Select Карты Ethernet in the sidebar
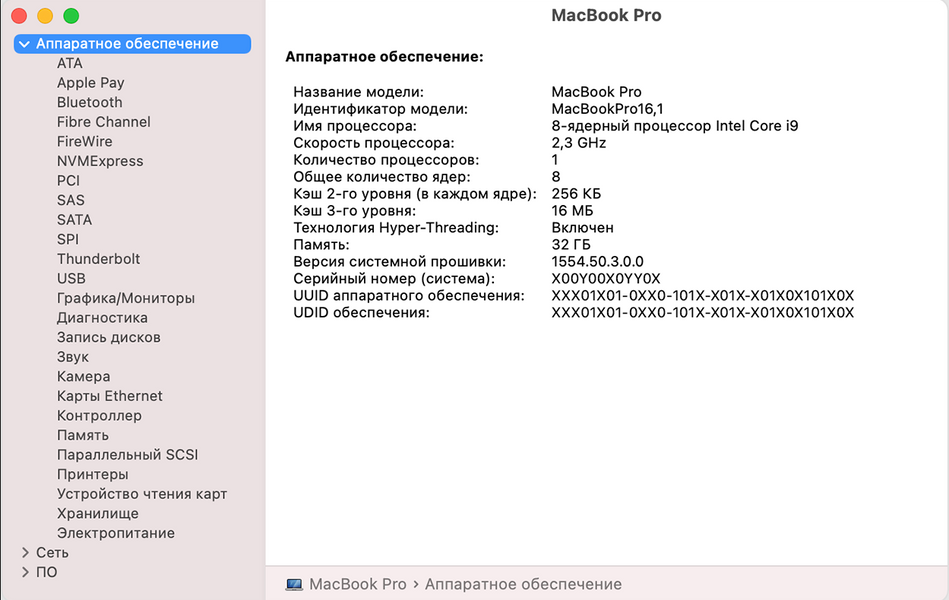The image size is (949, 600). click(109, 396)
